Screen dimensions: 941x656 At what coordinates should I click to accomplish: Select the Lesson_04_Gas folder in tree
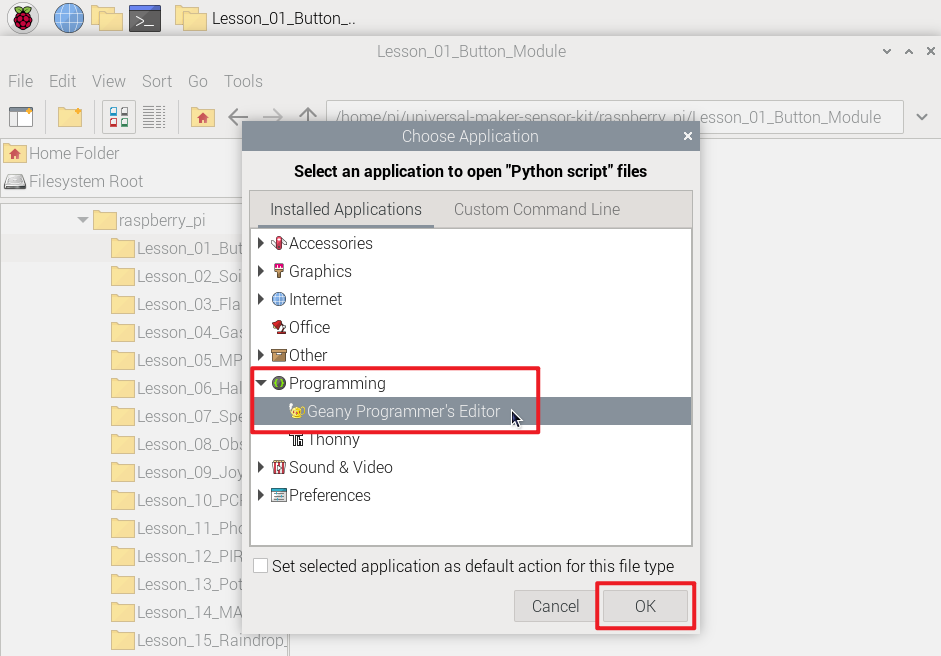click(176, 332)
